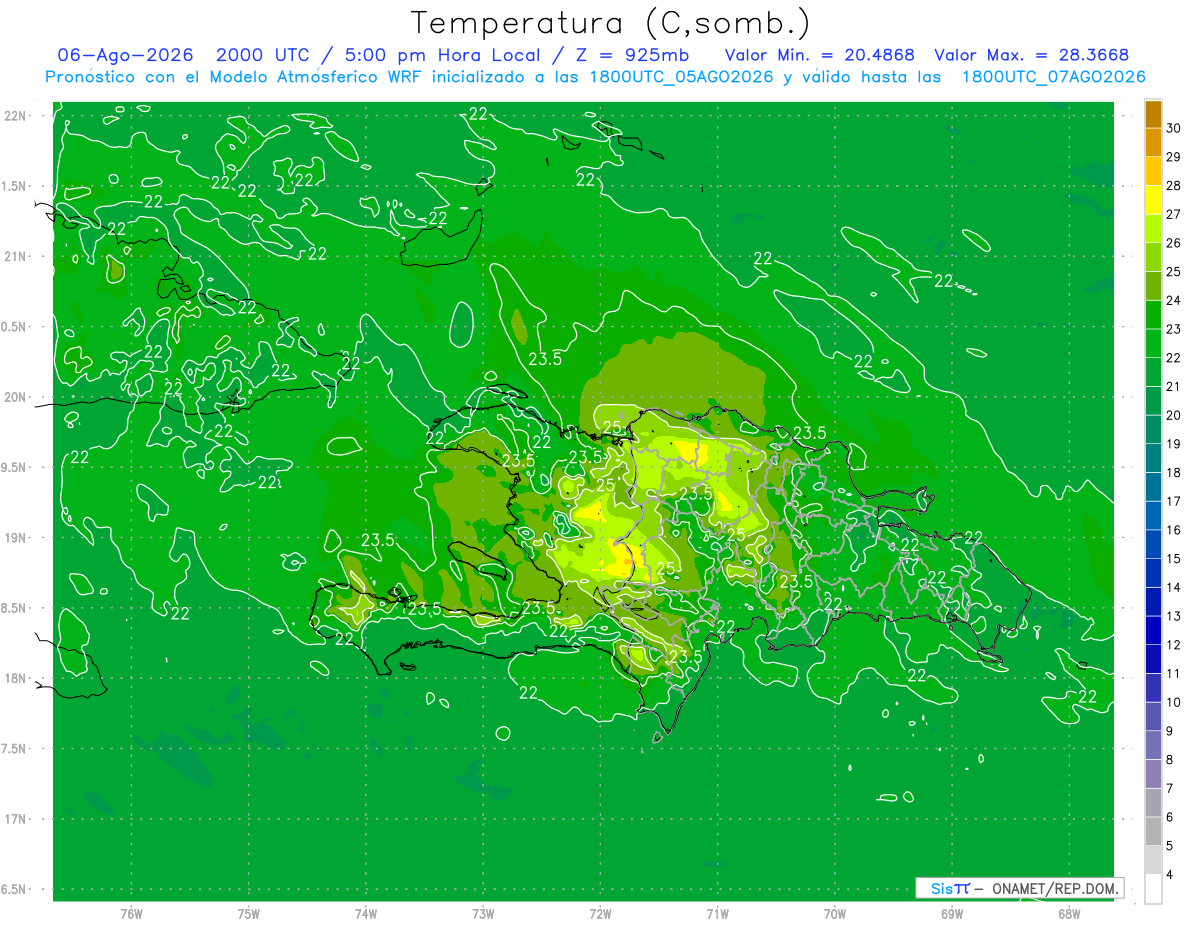This screenshot has width=1200, height=927.
Task: Click legend scale value "18"
Action: coord(1173,472)
